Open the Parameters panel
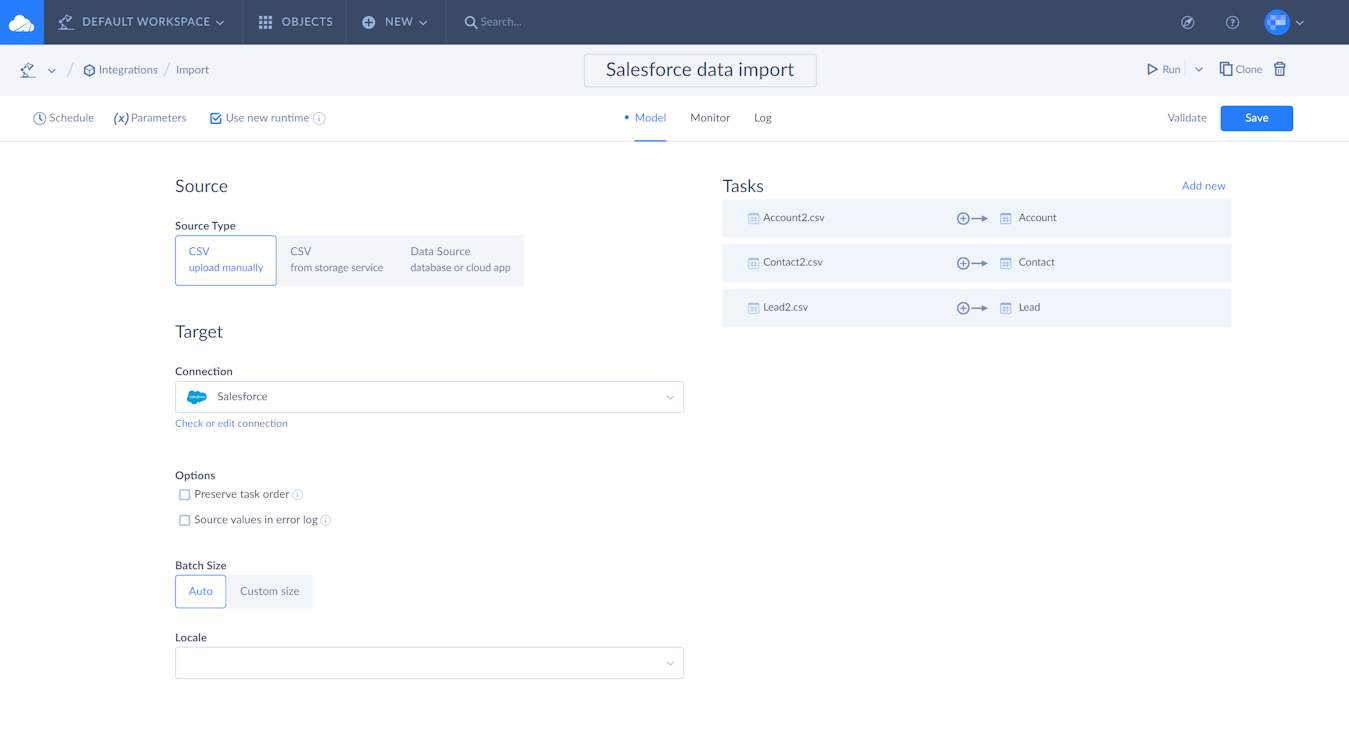1349x733 pixels. click(150, 118)
